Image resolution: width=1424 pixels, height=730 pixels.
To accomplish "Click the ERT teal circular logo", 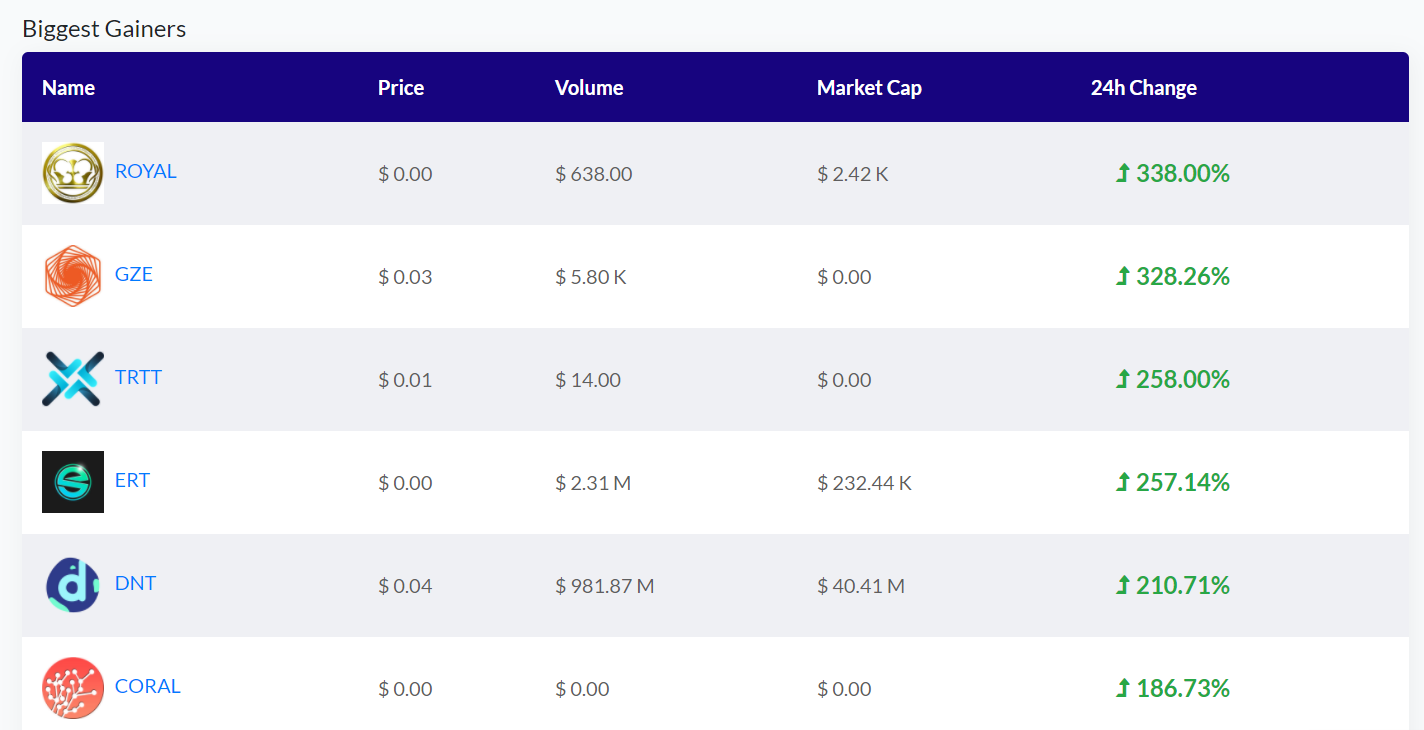I will pyautogui.click(x=73, y=482).
